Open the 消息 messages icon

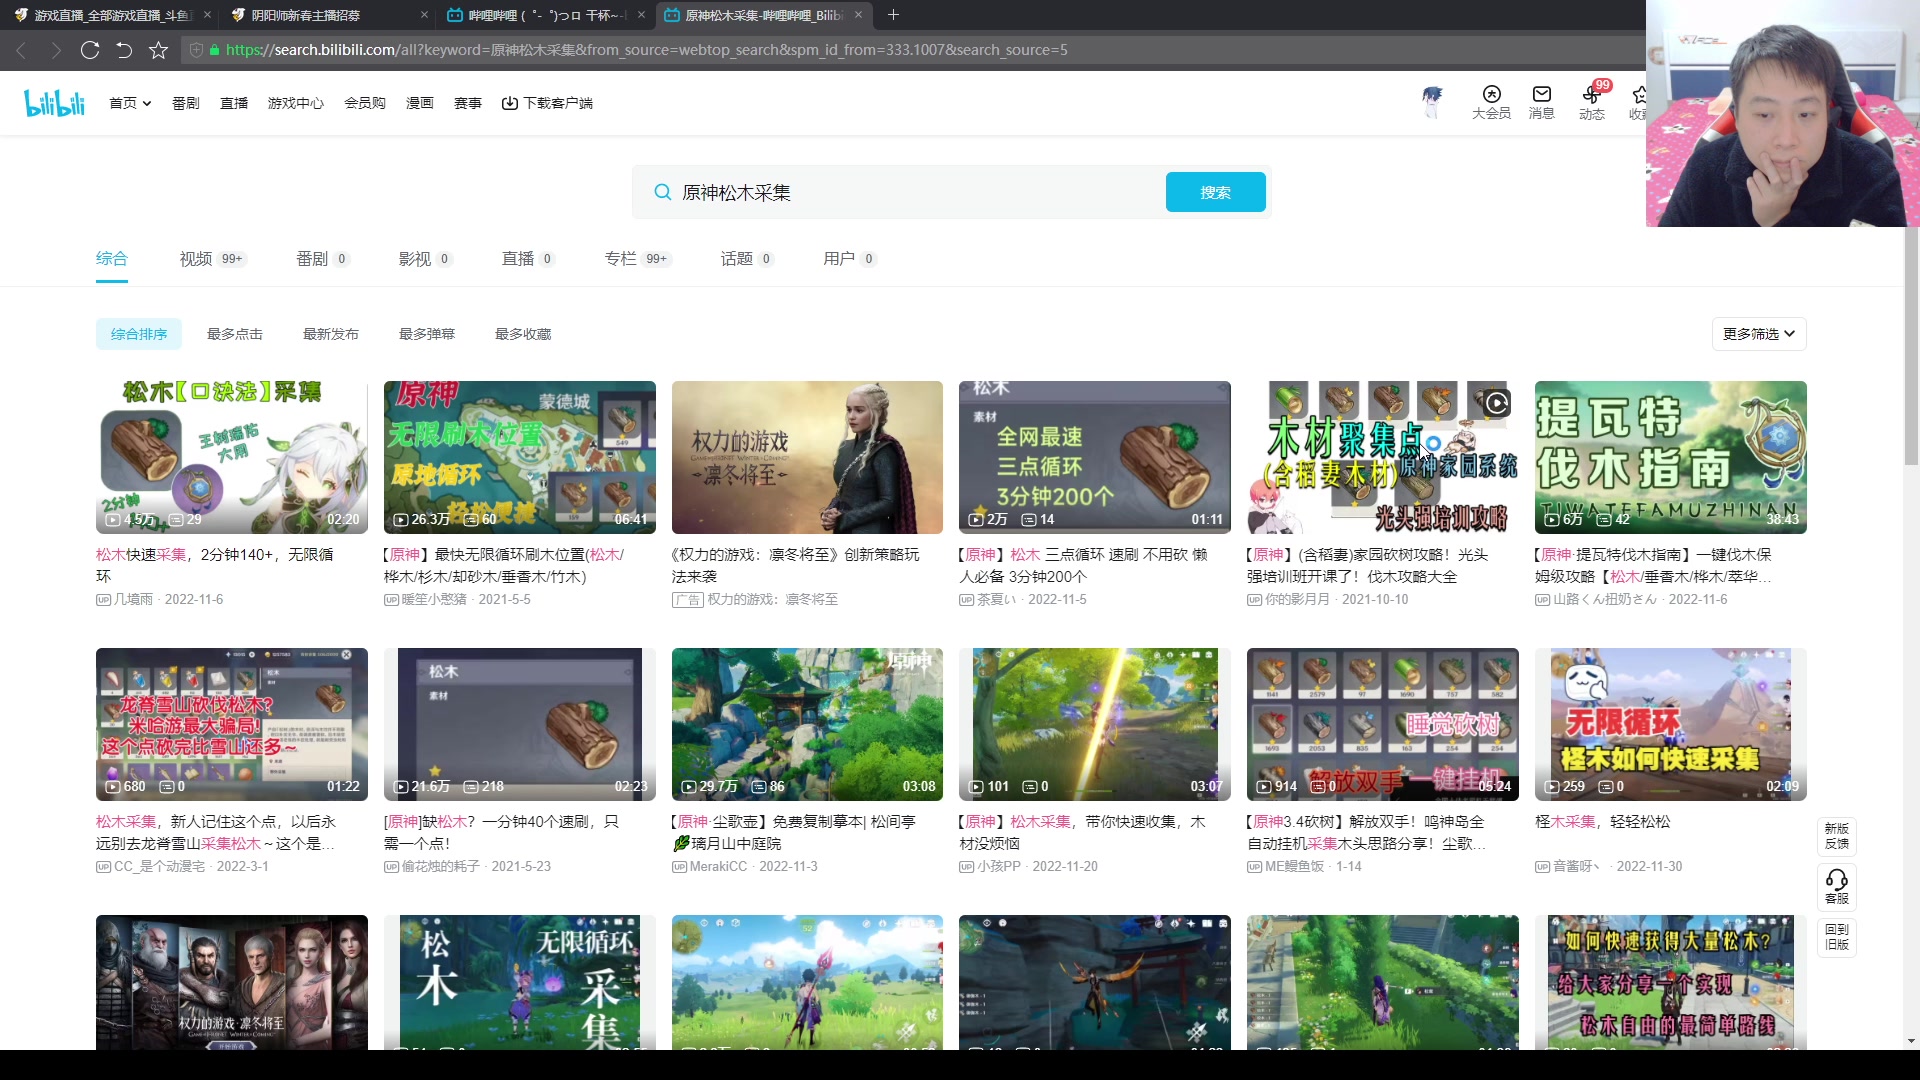1540,102
